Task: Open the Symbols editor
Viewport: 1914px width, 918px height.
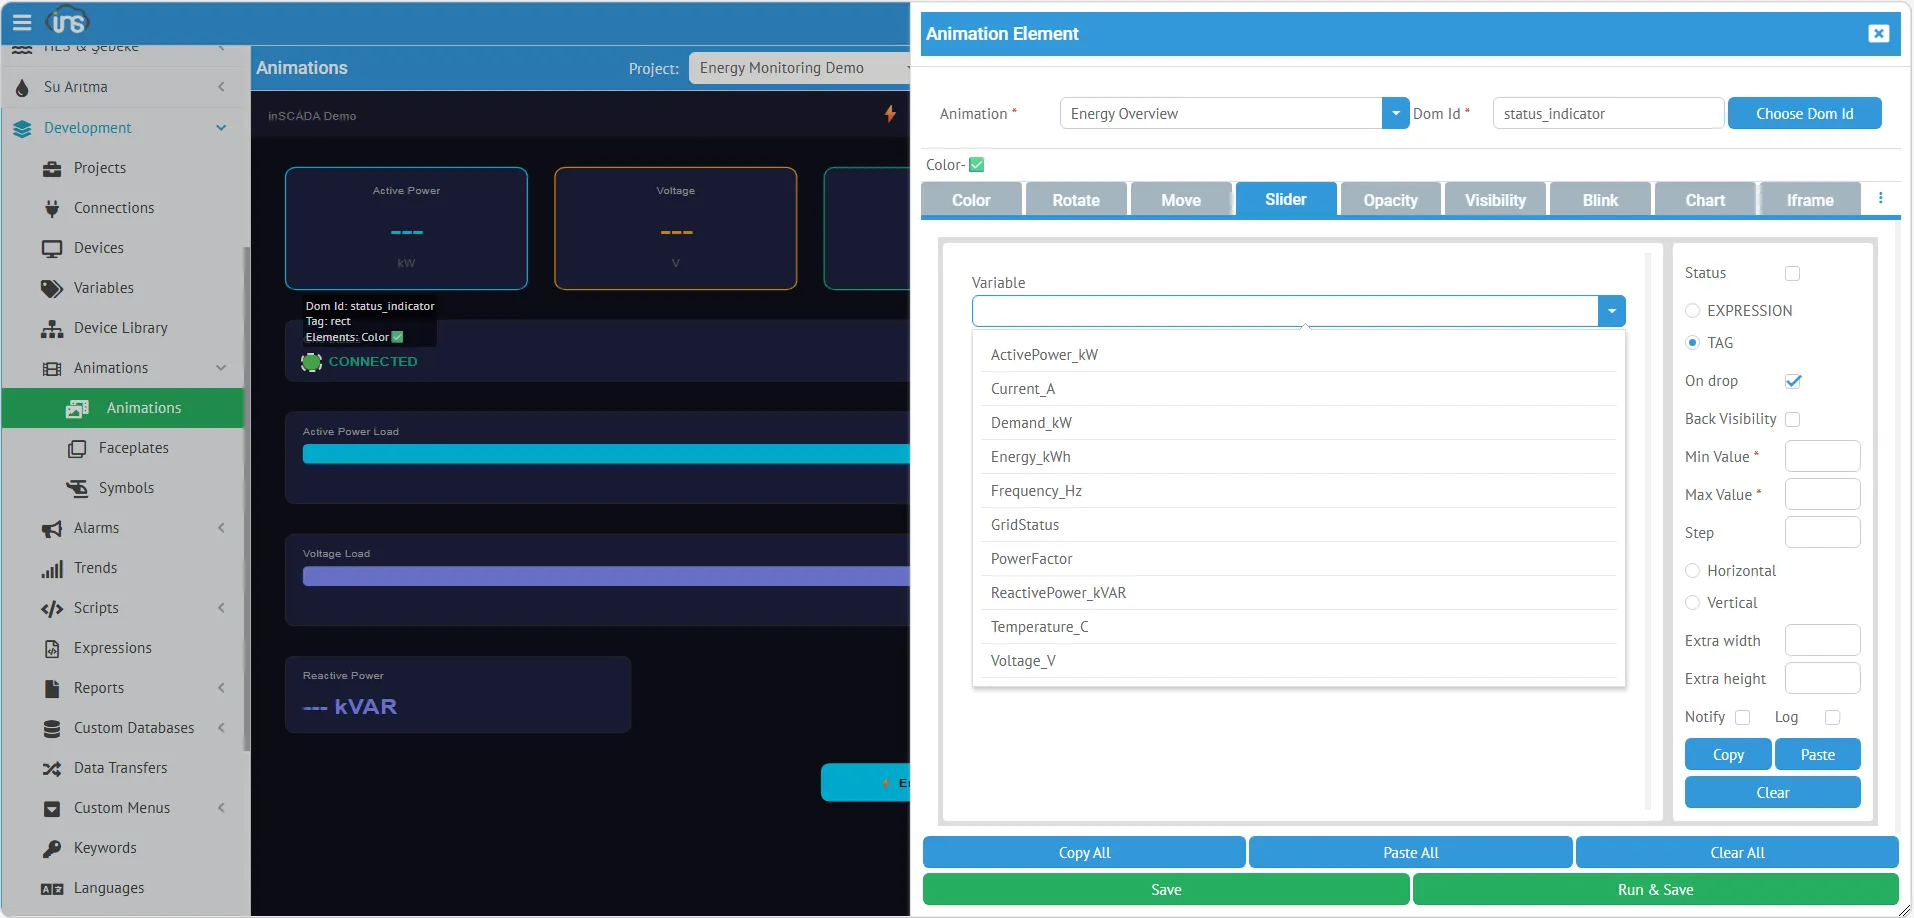Action: pyautogui.click(x=126, y=487)
